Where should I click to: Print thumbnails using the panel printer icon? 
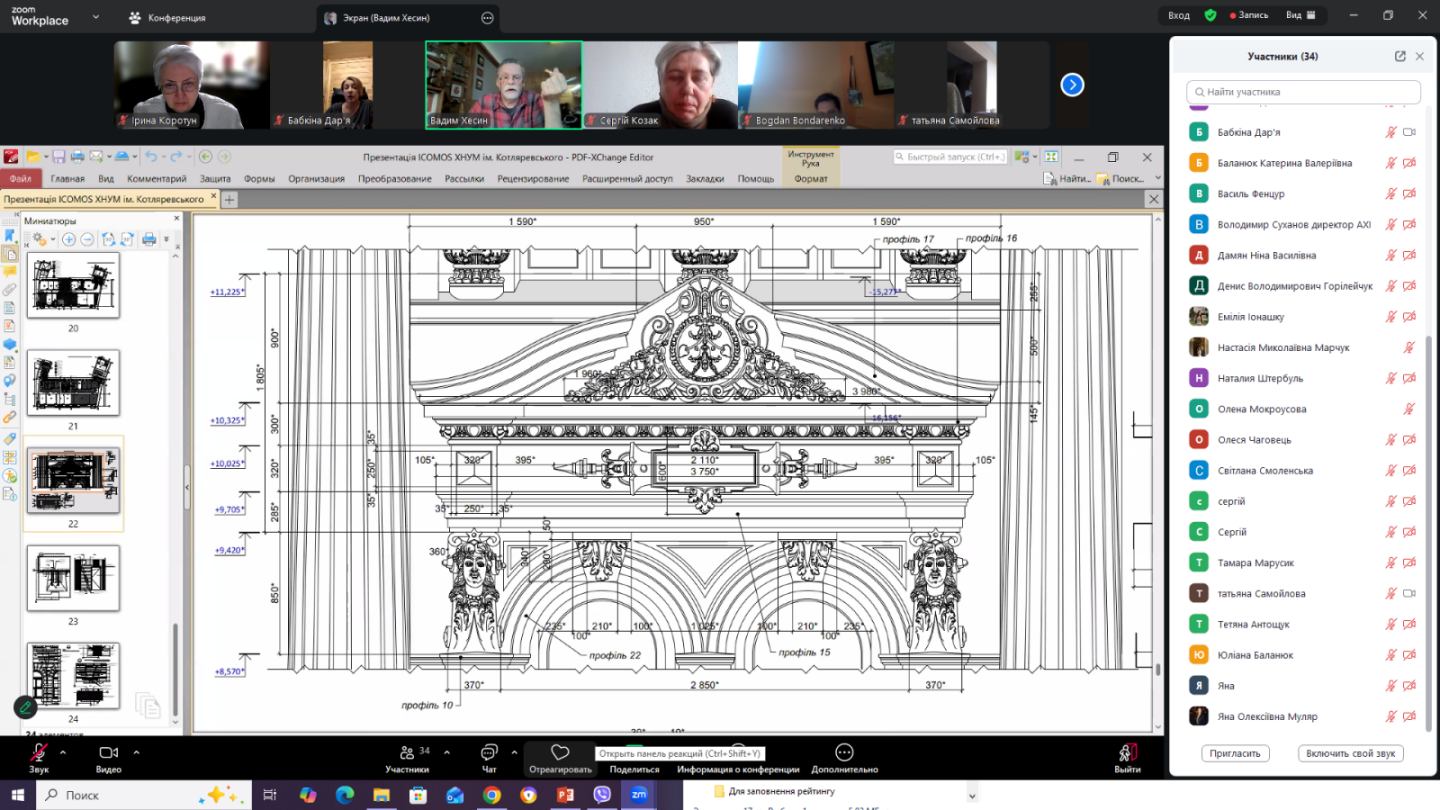(149, 239)
